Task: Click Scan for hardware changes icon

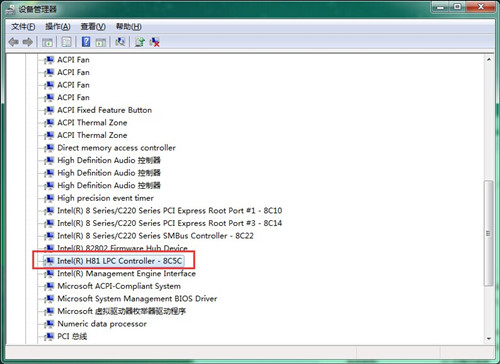Action: (x=120, y=42)
